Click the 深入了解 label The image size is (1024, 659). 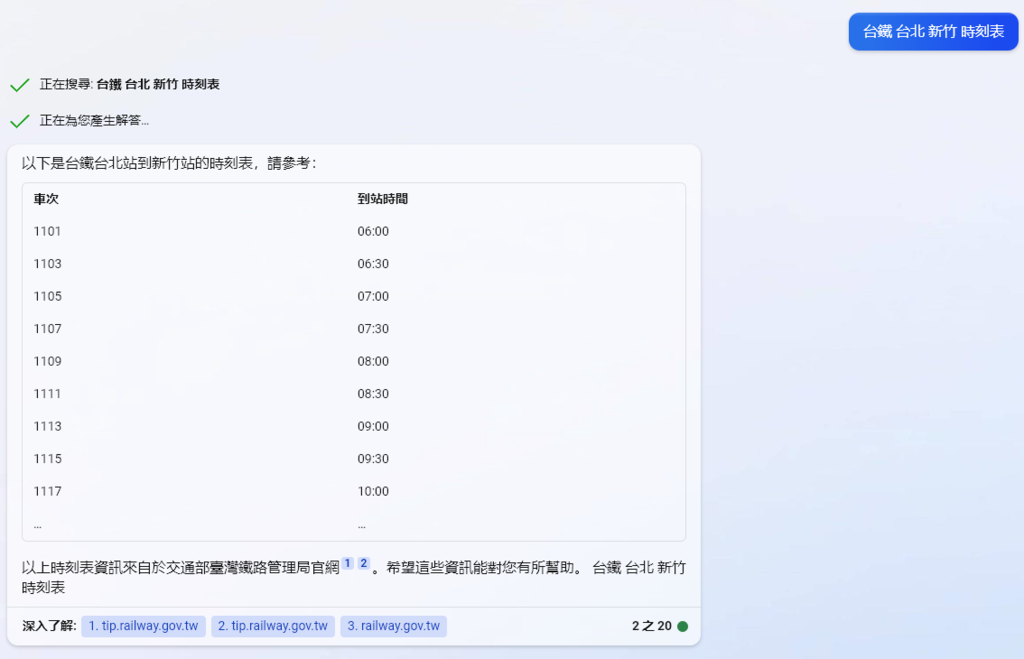click(x=49, y=626)
